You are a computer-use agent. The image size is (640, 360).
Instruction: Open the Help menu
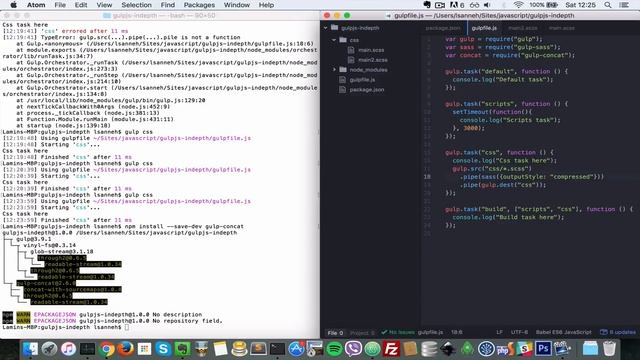tap(266, 5)
